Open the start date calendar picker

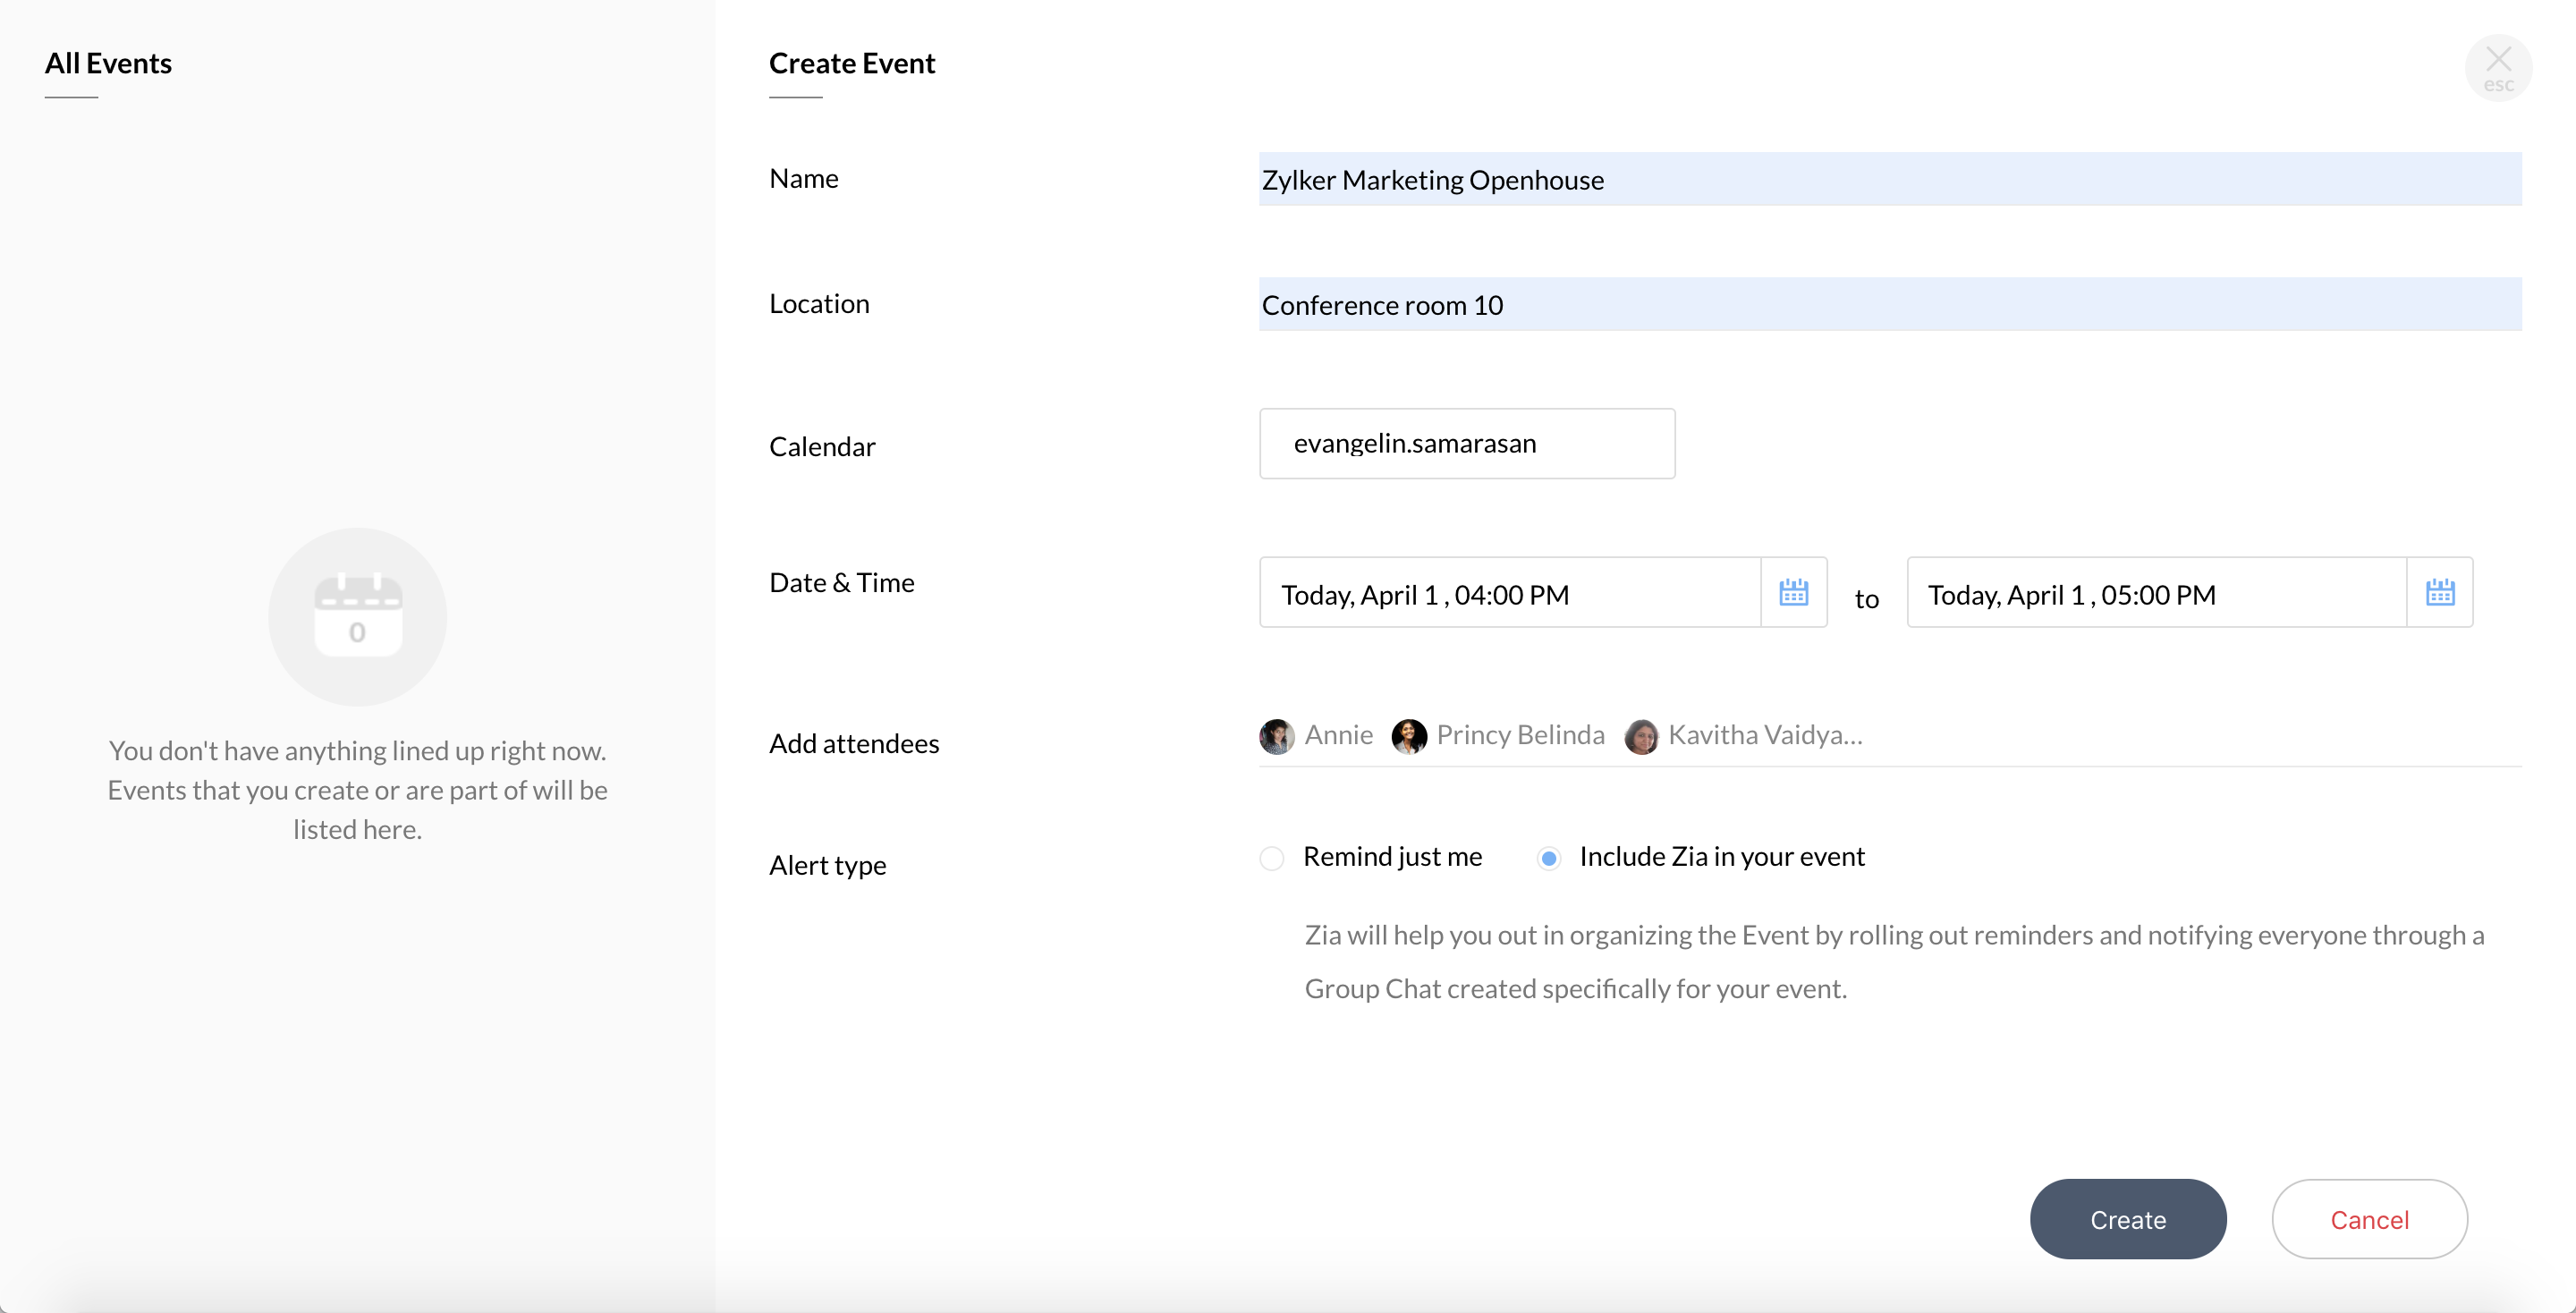tap(1794, 592)
